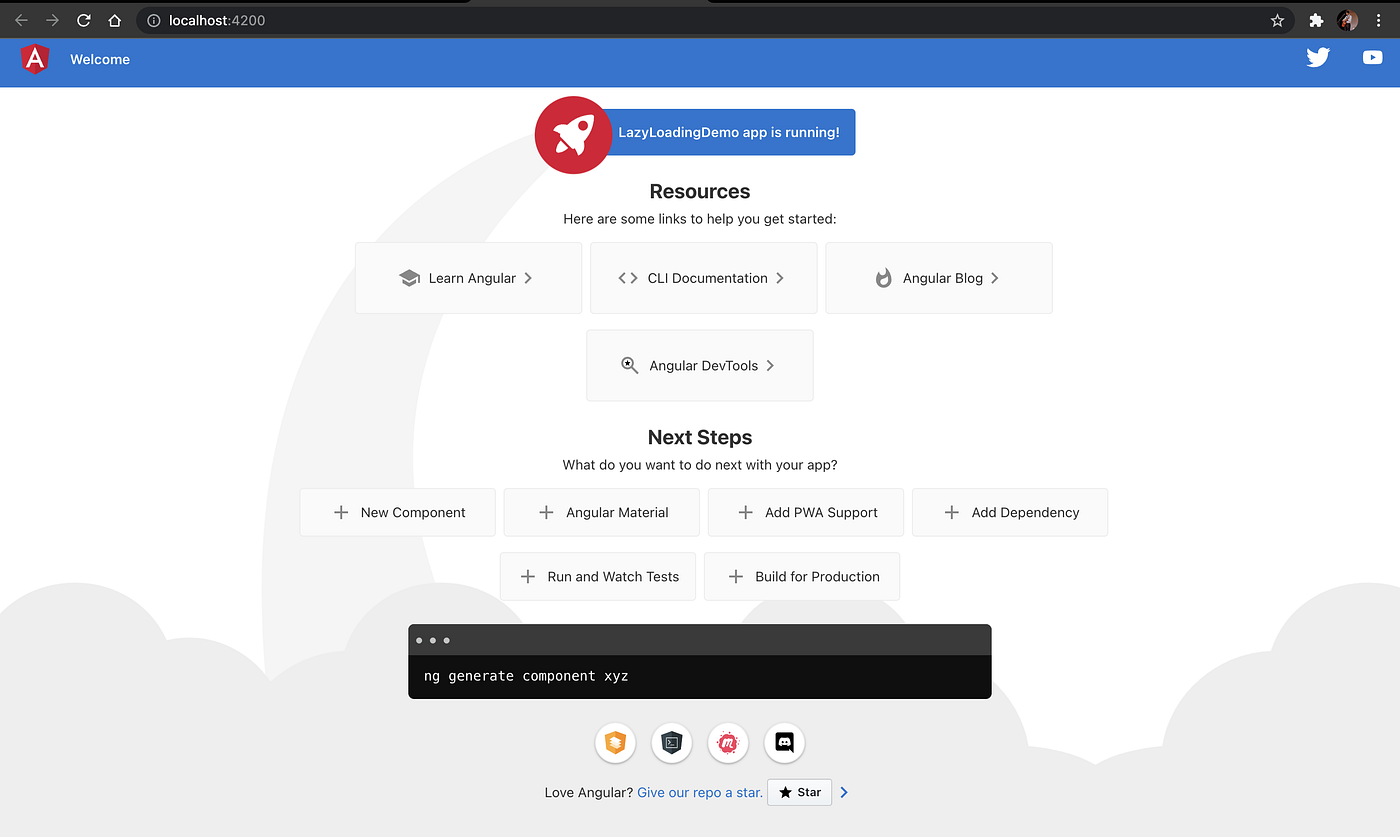This screenshot has height=837, width=1400.
Task: Select the Run and Watch Tests card
Action: point(598,576)
